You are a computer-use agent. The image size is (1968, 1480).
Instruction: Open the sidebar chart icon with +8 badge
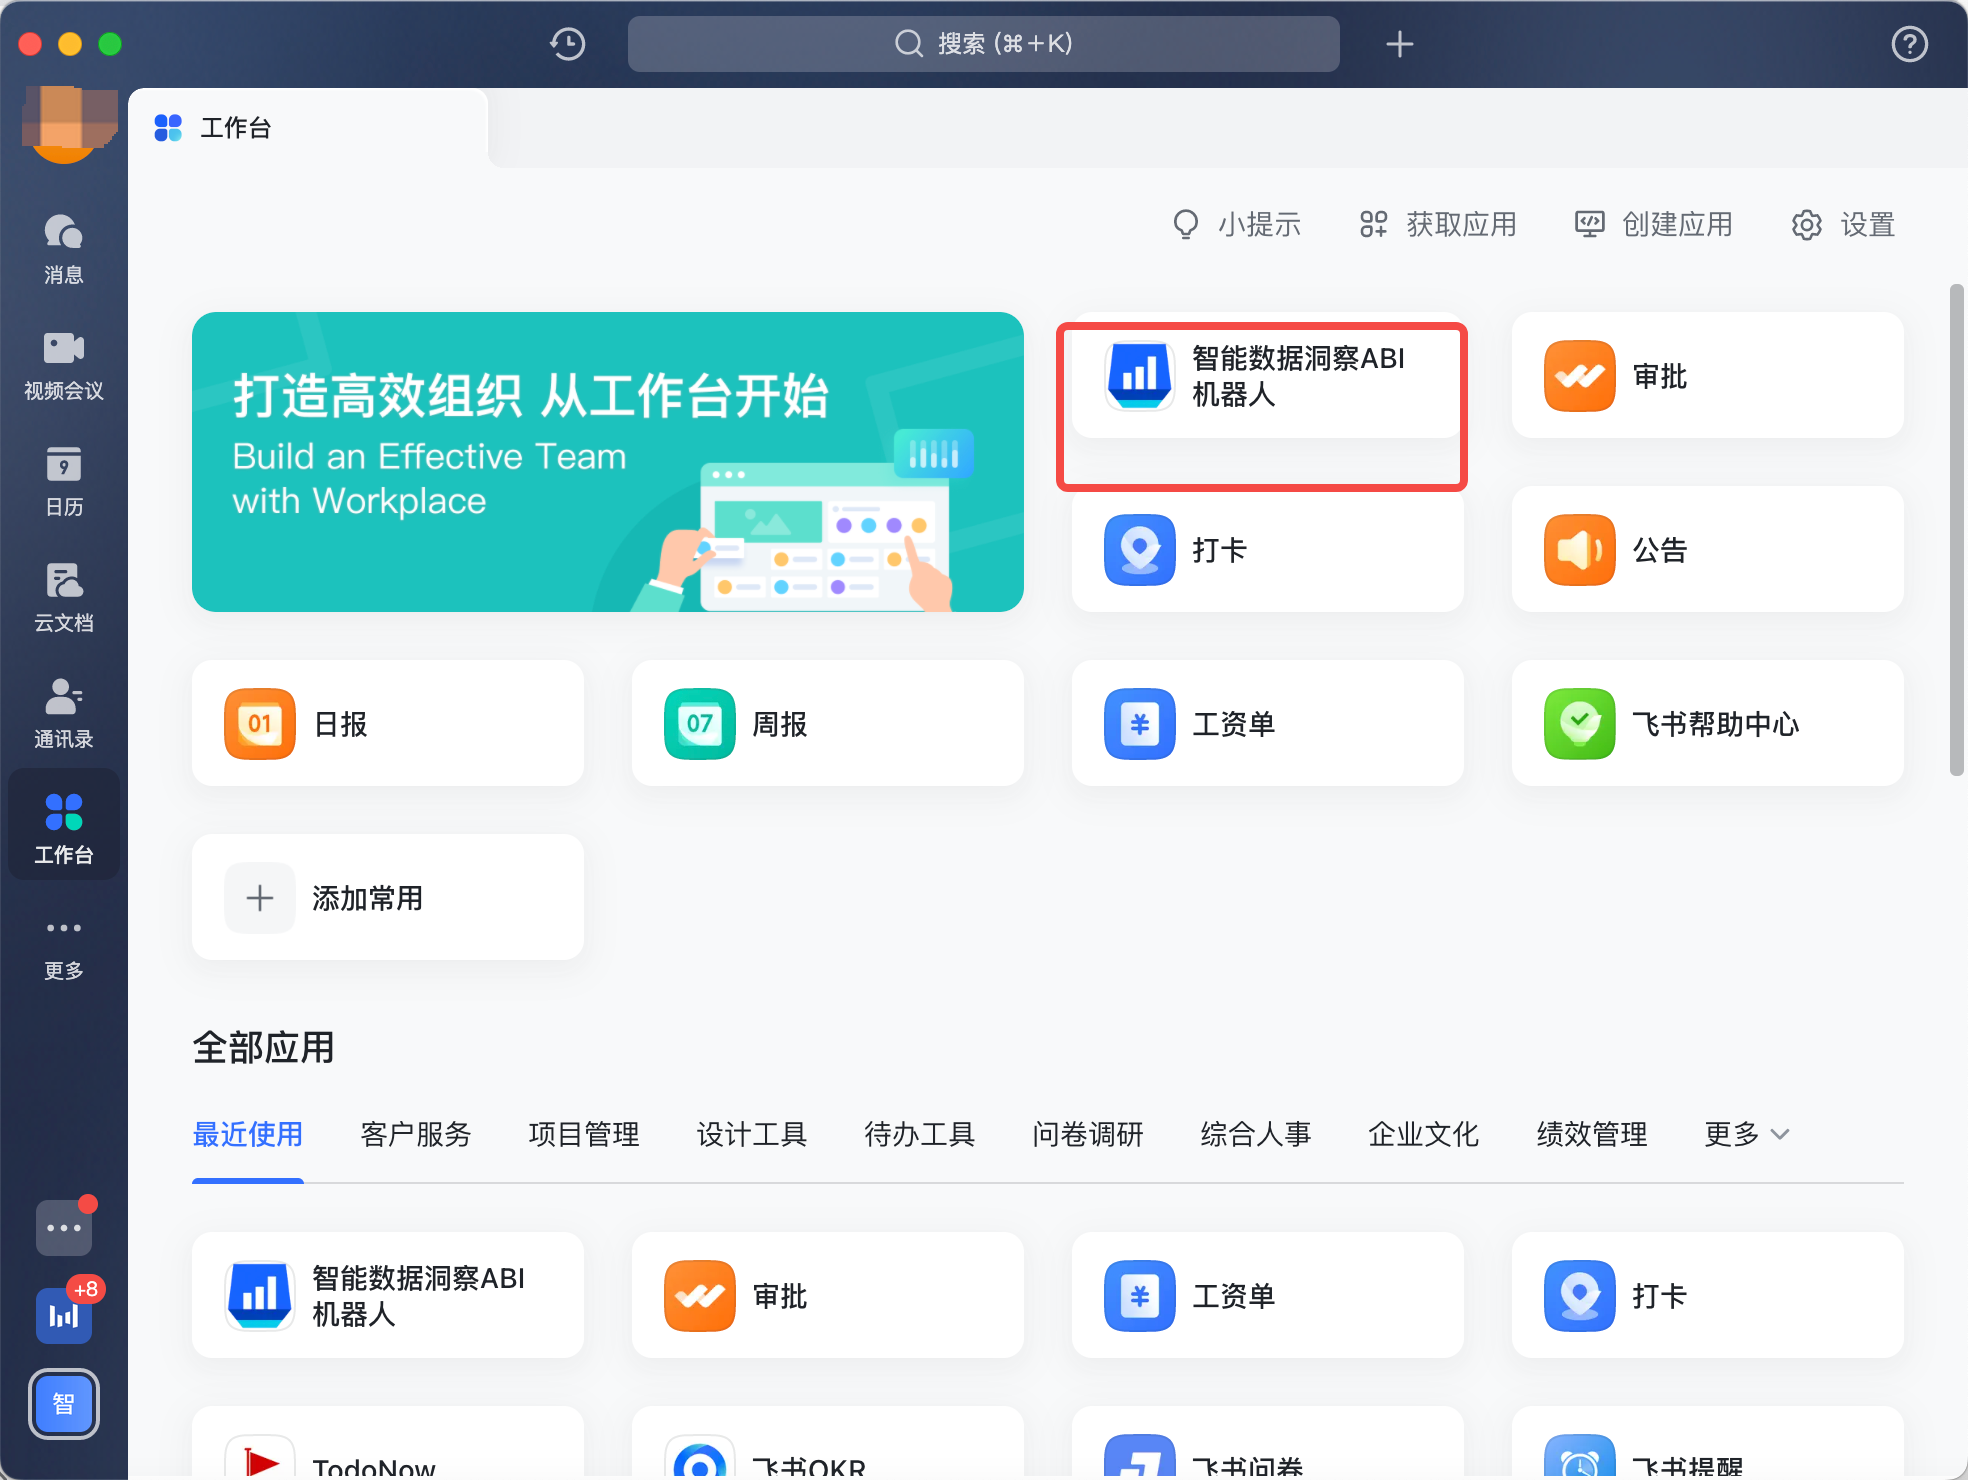tap(64, 1314)
